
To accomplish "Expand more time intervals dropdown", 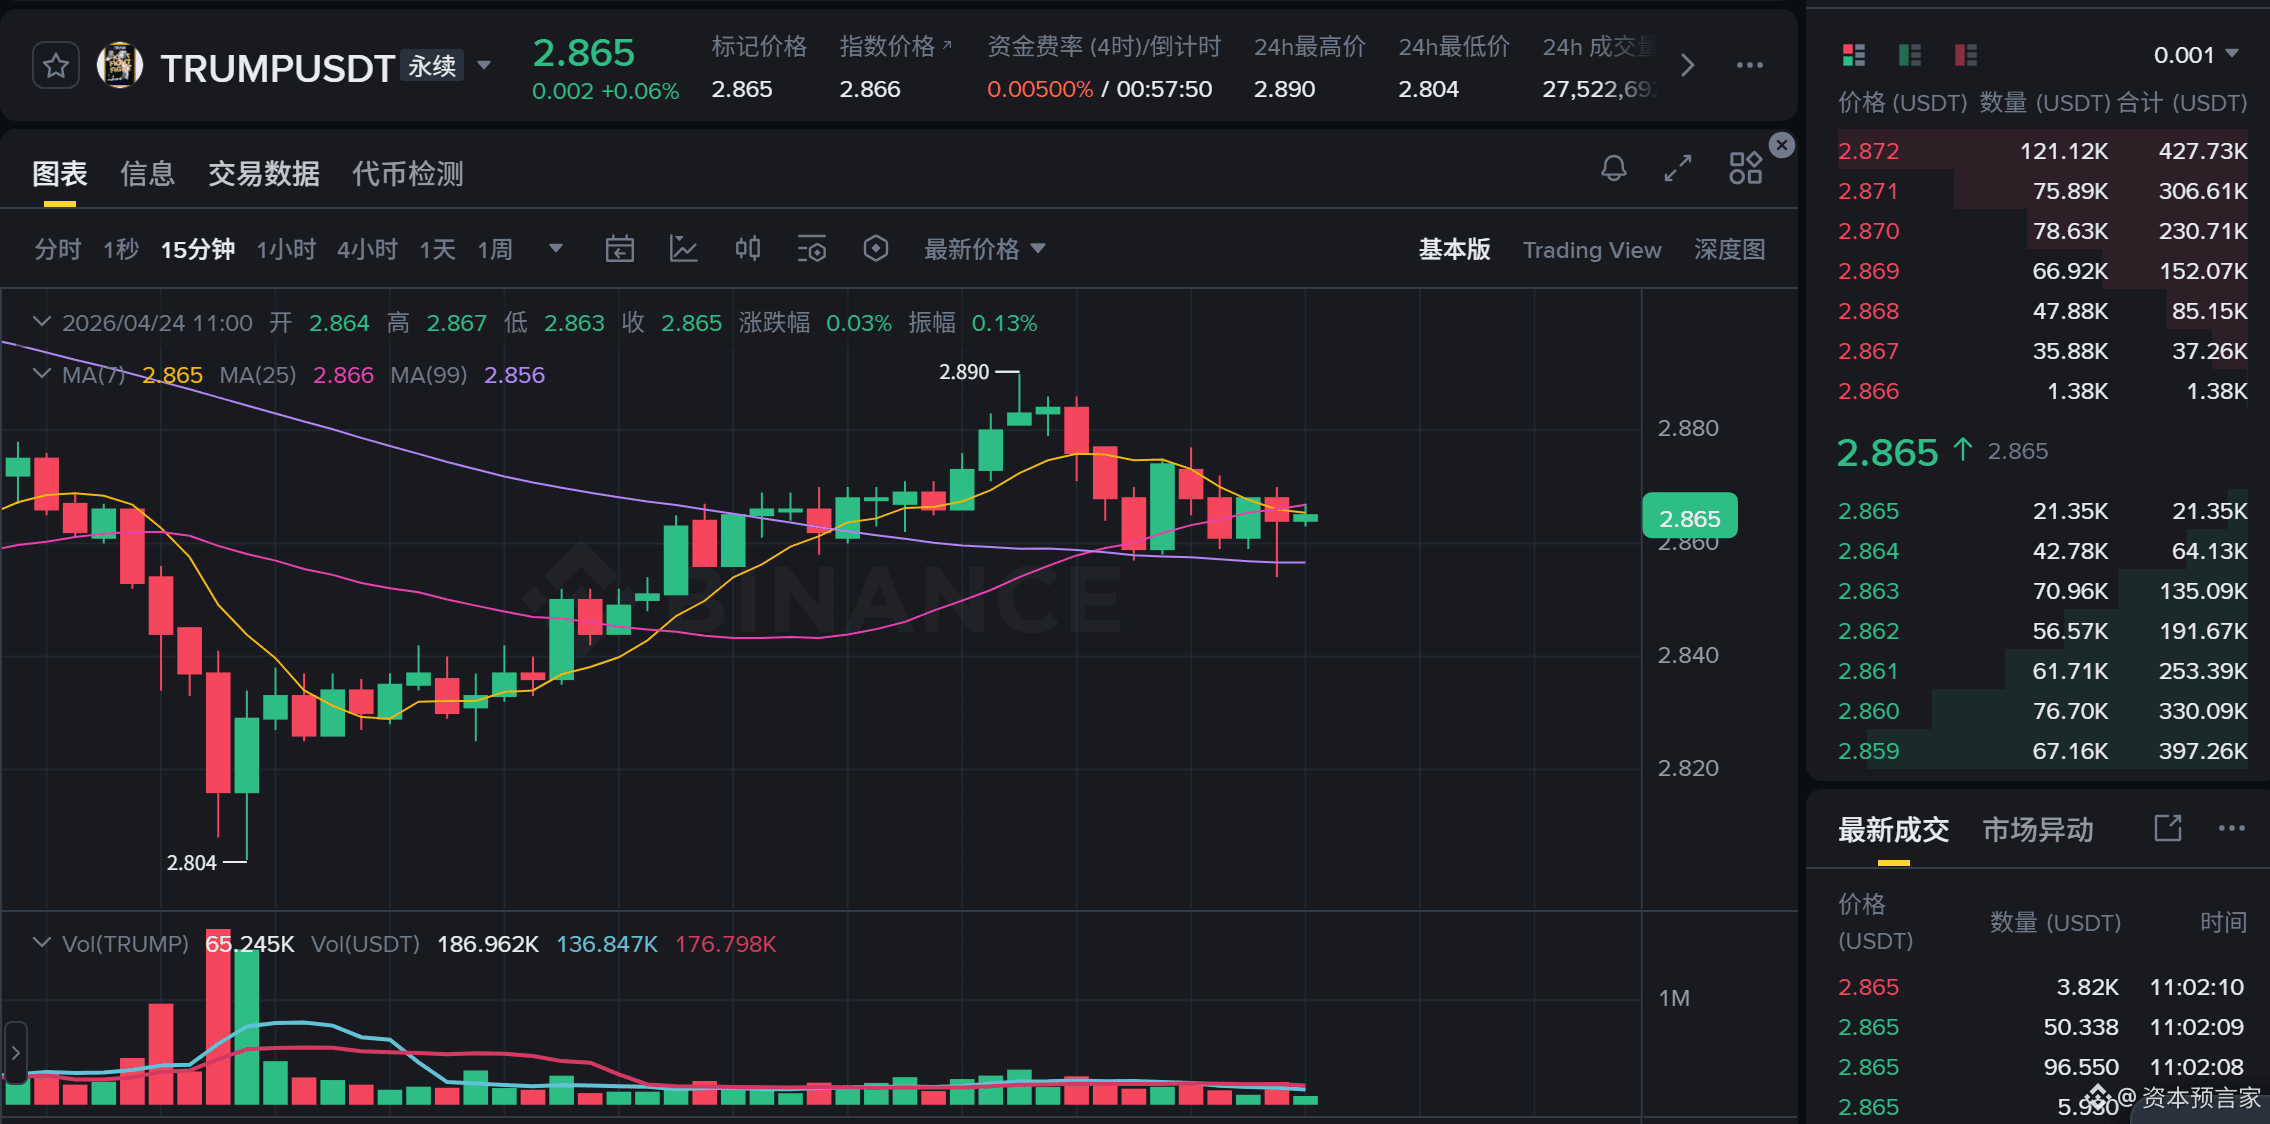I will pos(556,249).
